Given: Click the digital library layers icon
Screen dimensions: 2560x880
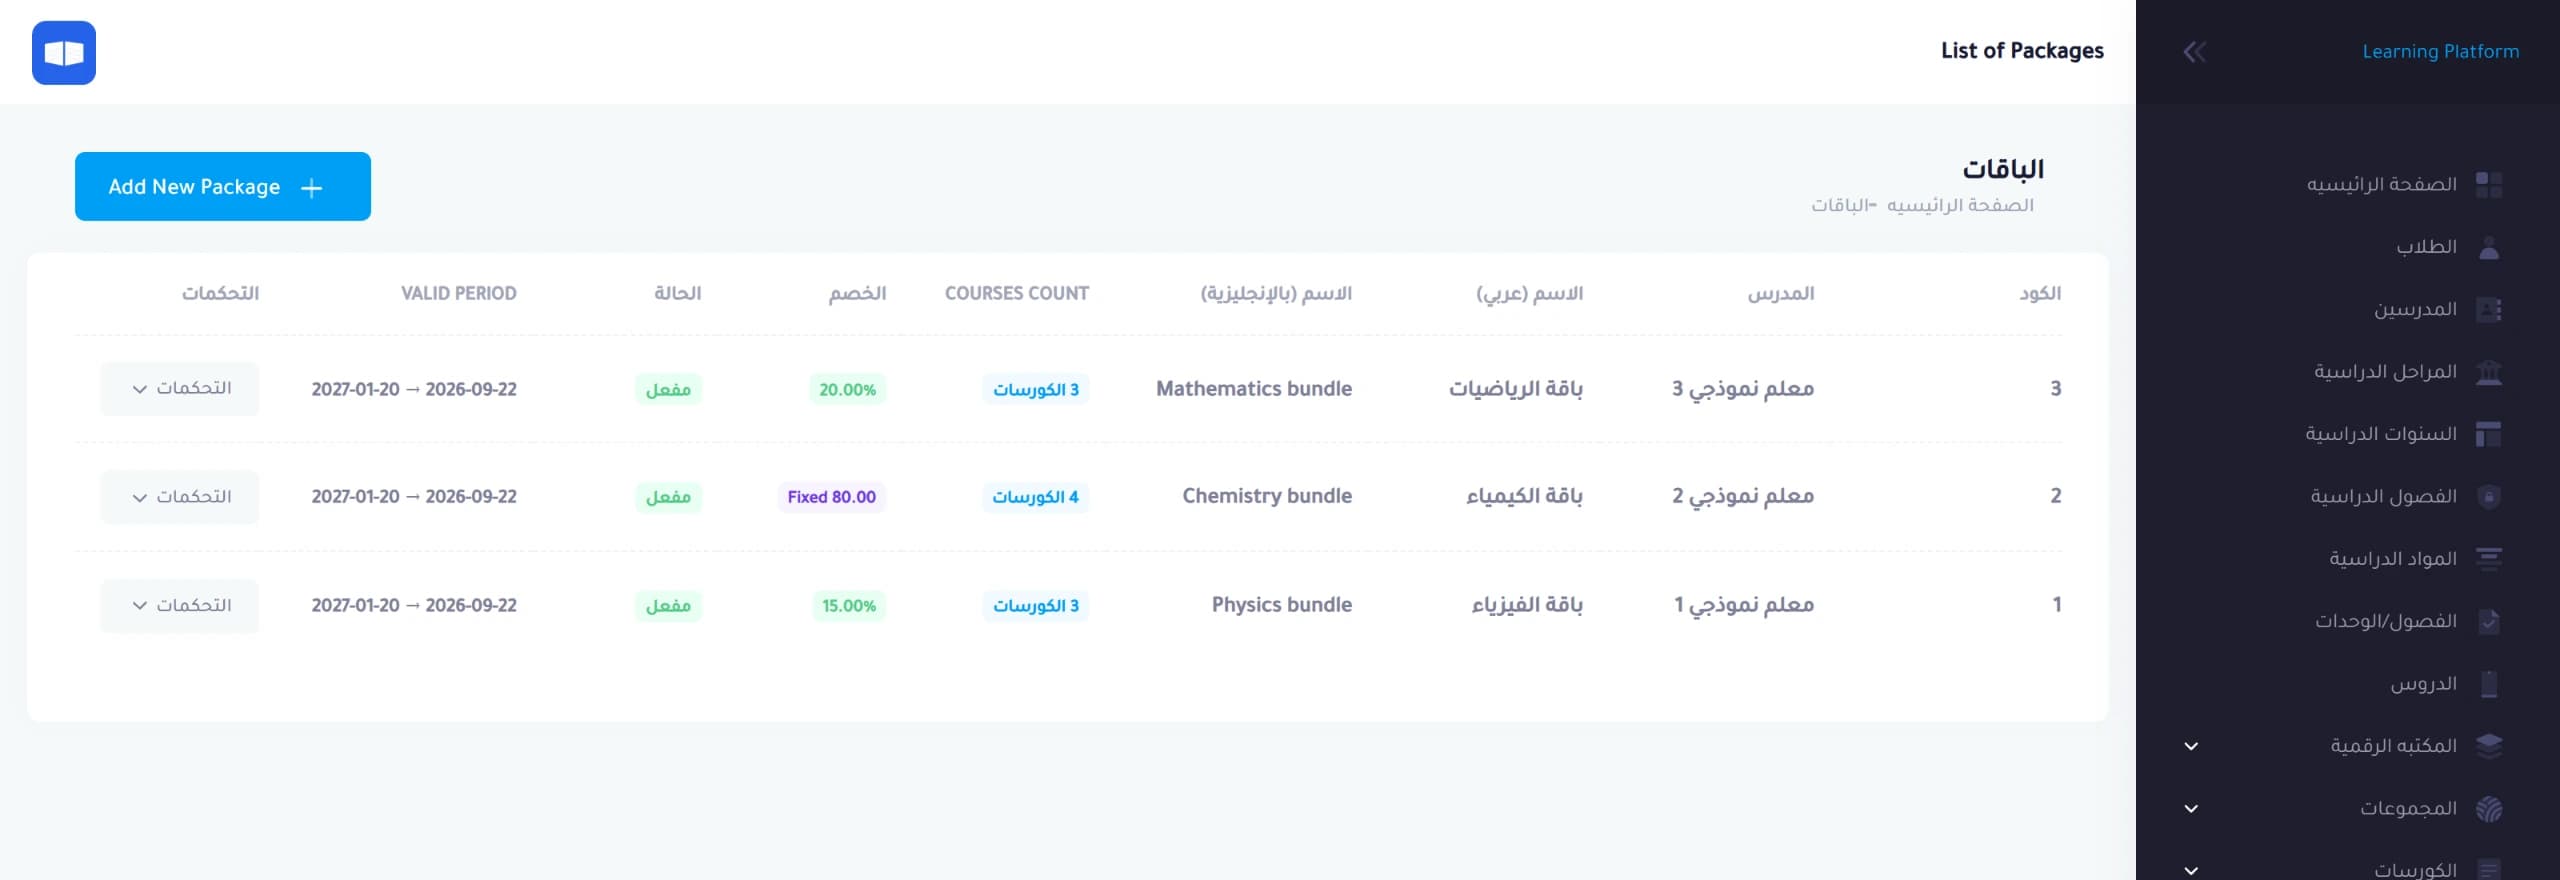Looking at the screenshot, I should point(2488,746).
